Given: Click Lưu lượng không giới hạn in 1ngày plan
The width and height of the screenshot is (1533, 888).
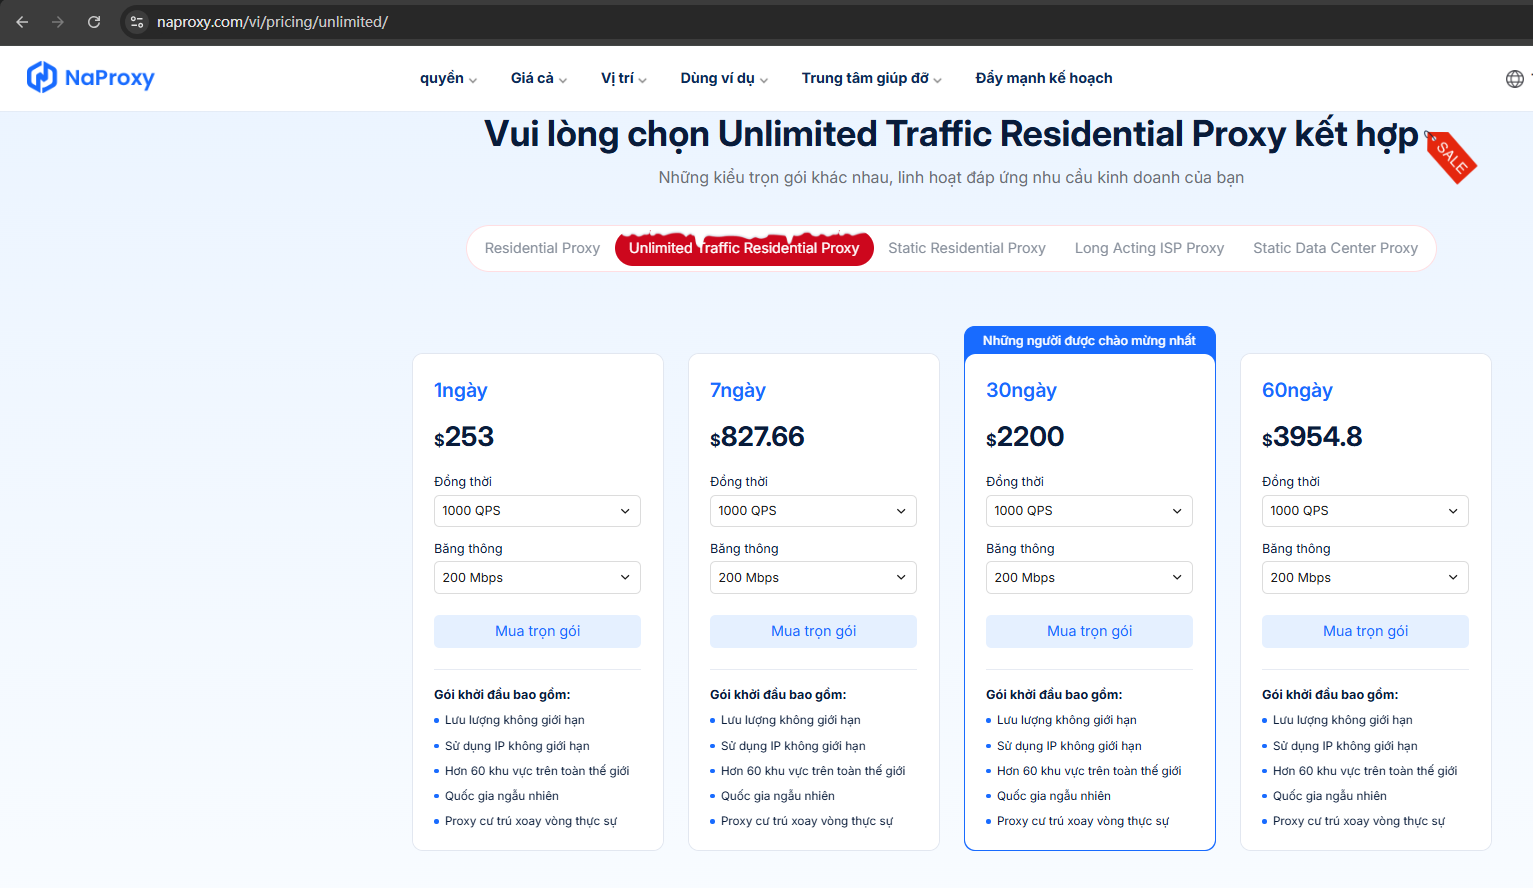Looking at the screenshot, I should click(514, 720).
